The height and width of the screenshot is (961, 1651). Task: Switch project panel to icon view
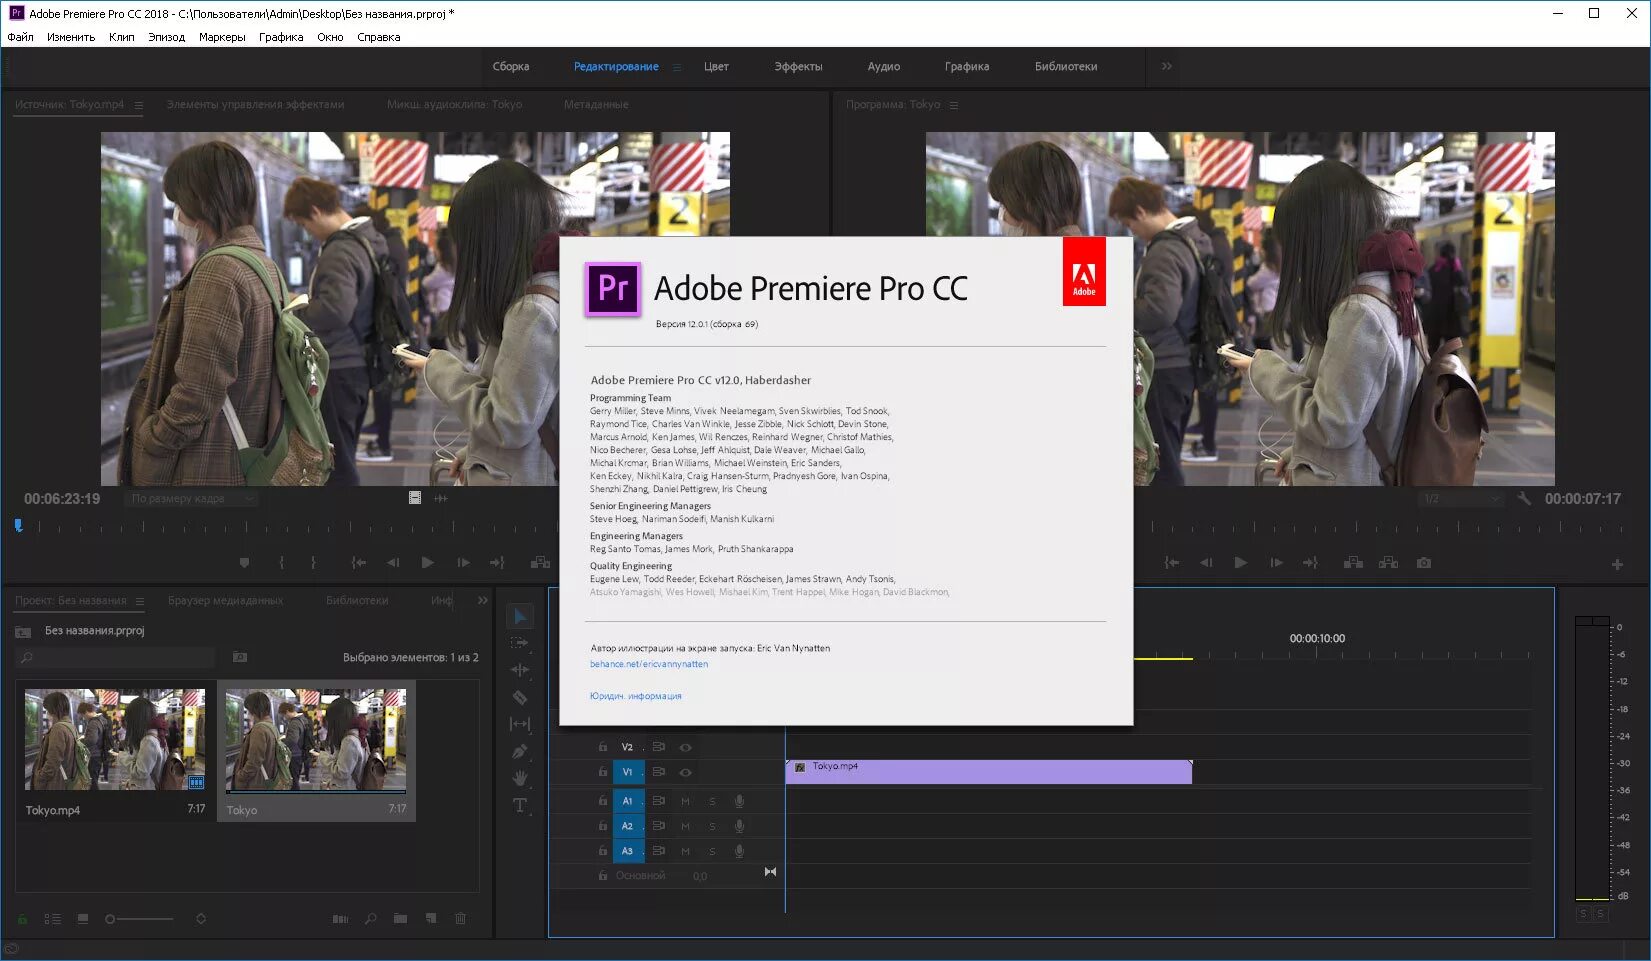coord(83,919)
